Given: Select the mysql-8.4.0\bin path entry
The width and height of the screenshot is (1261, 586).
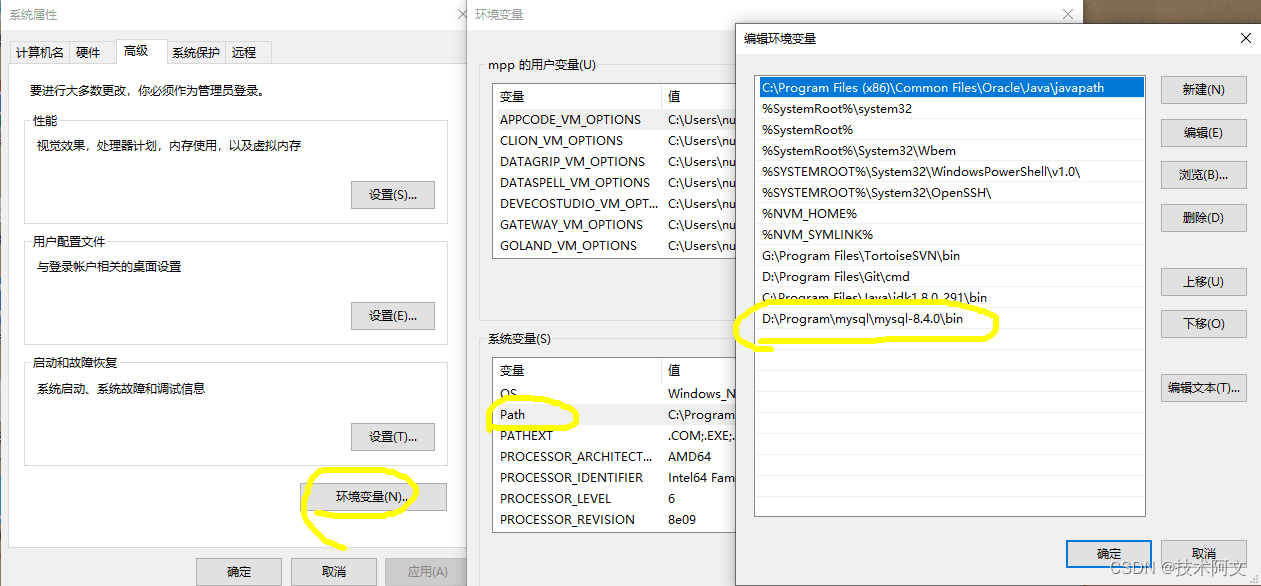Looking at the screenshot, I should (x=950, y=319).
